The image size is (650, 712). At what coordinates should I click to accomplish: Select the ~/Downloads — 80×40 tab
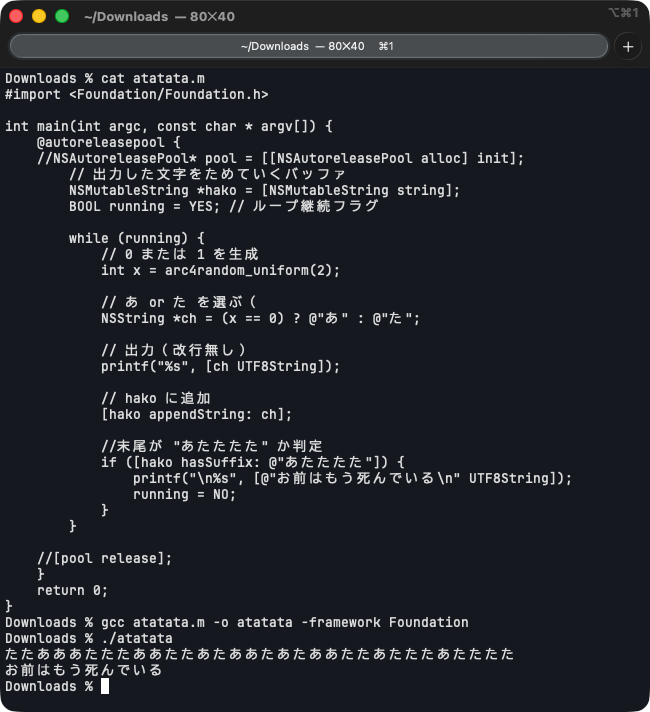308,46
